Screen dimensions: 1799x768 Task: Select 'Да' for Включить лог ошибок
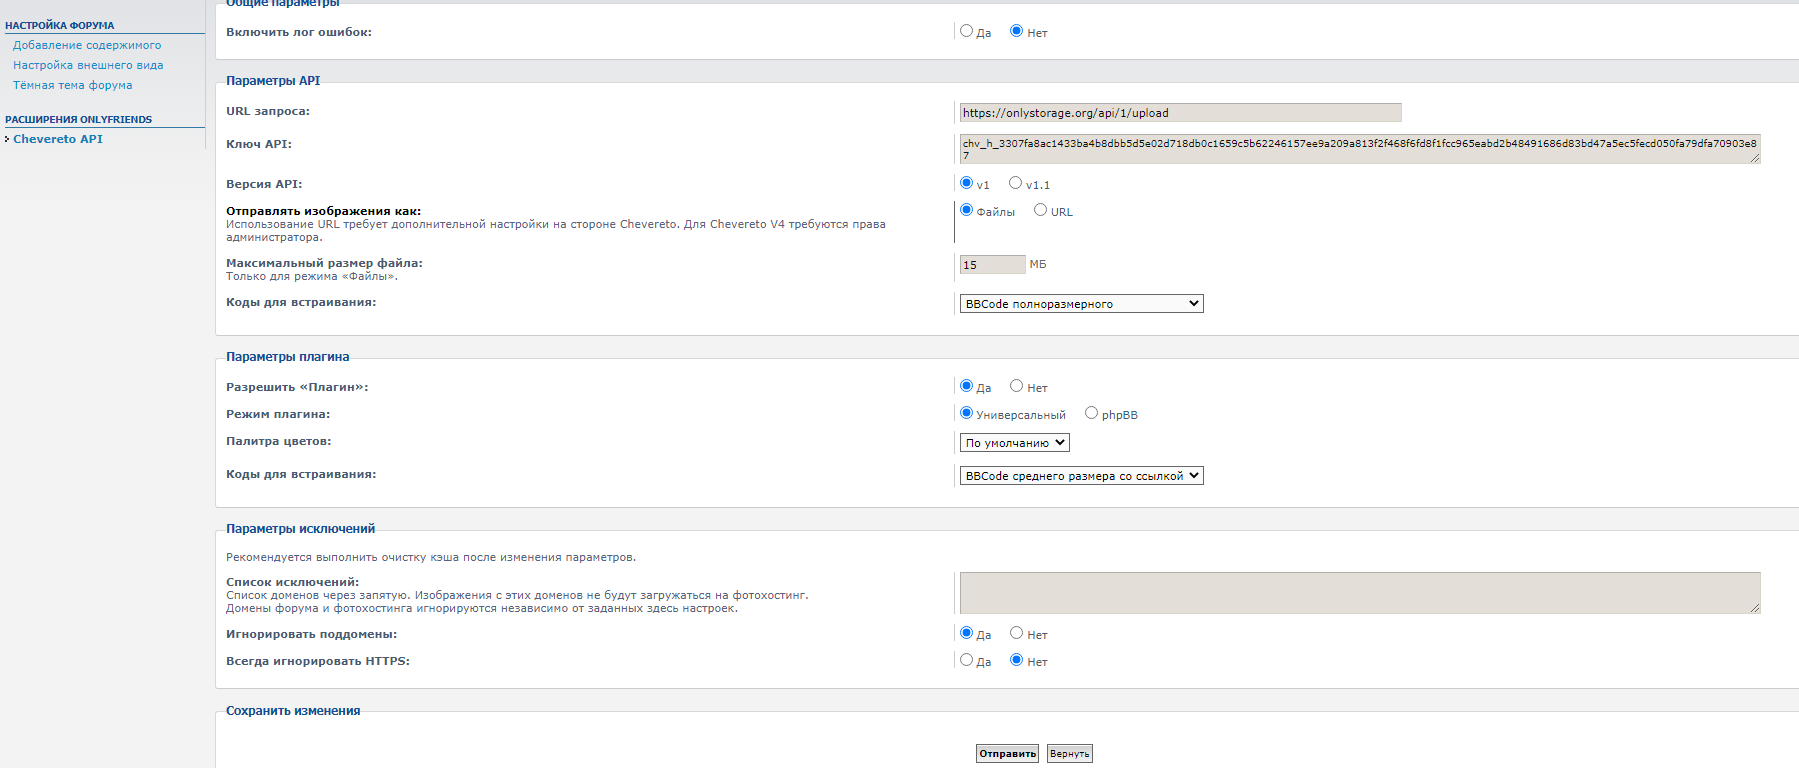click(x=966, y=31)
